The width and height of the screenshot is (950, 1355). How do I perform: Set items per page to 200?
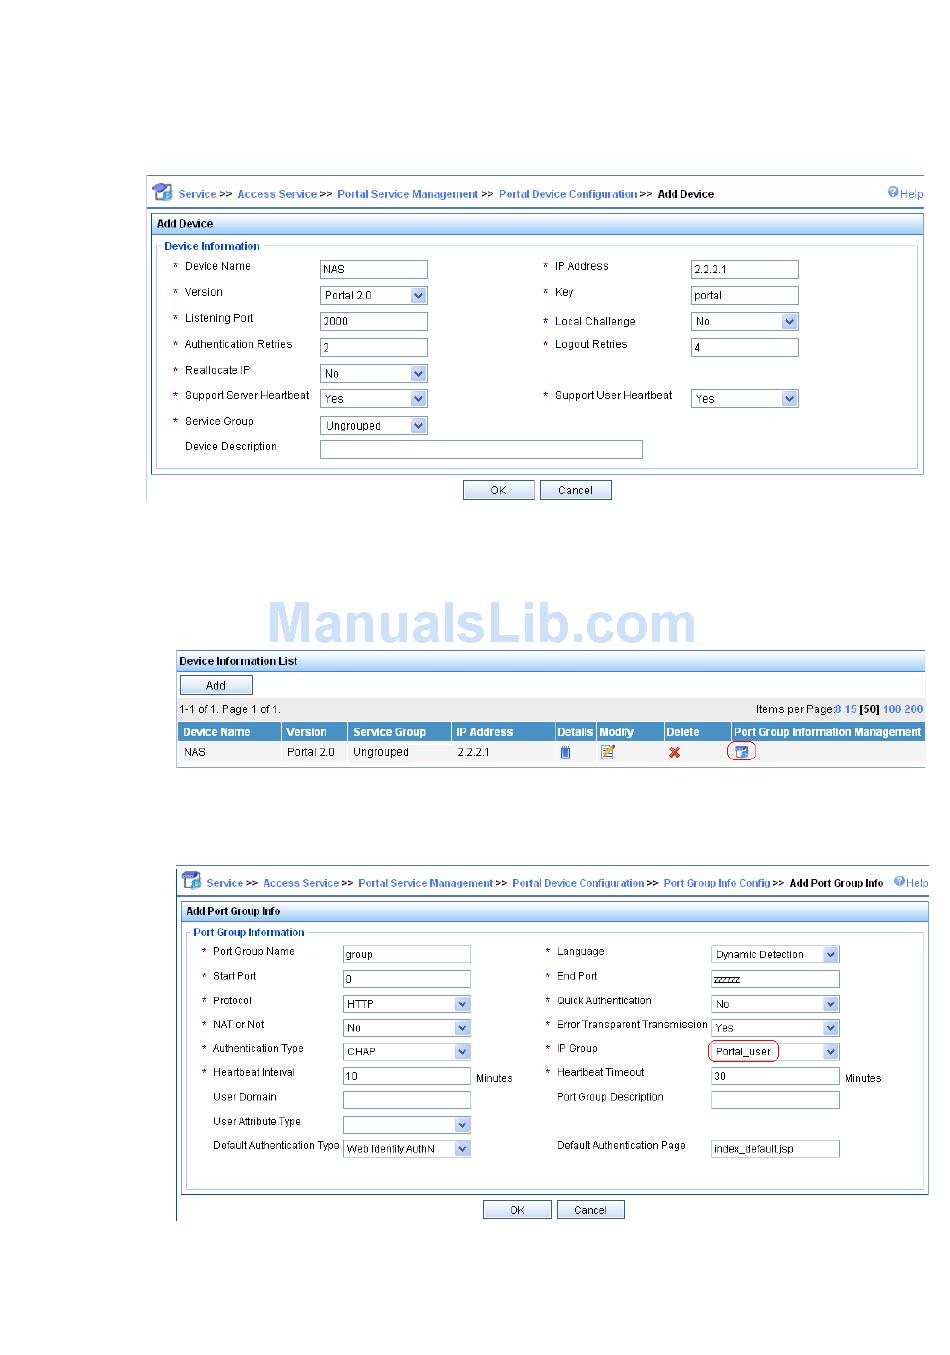(x=913, y=709)
